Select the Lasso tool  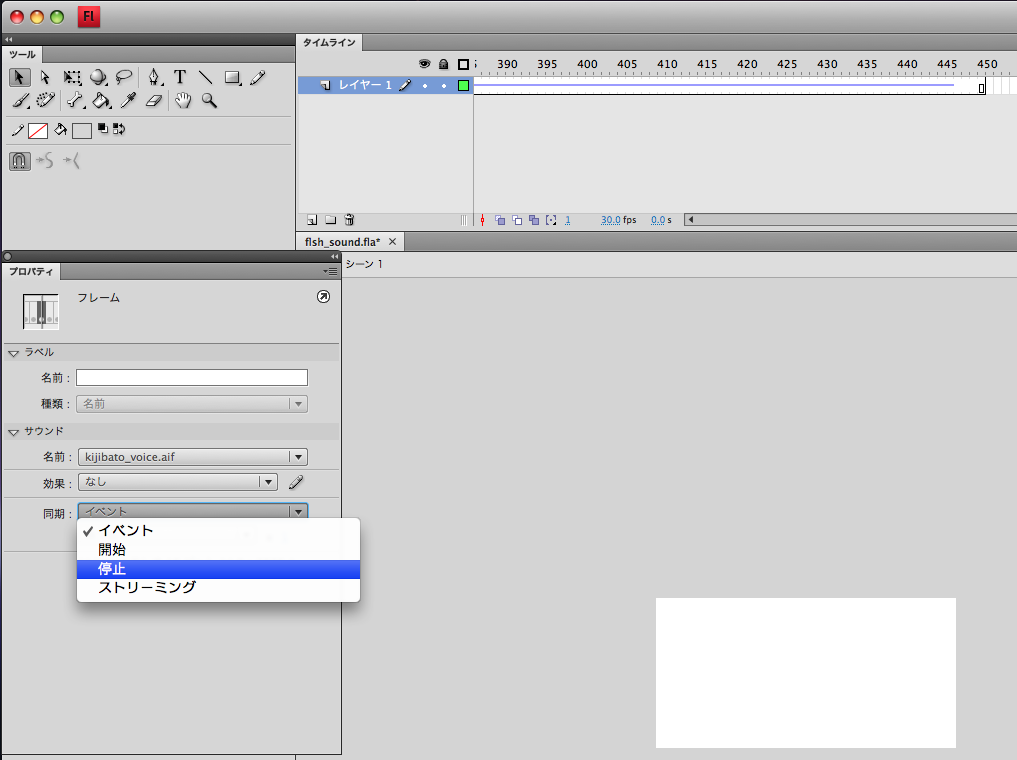pyautogui.click(x=123, y=78)
